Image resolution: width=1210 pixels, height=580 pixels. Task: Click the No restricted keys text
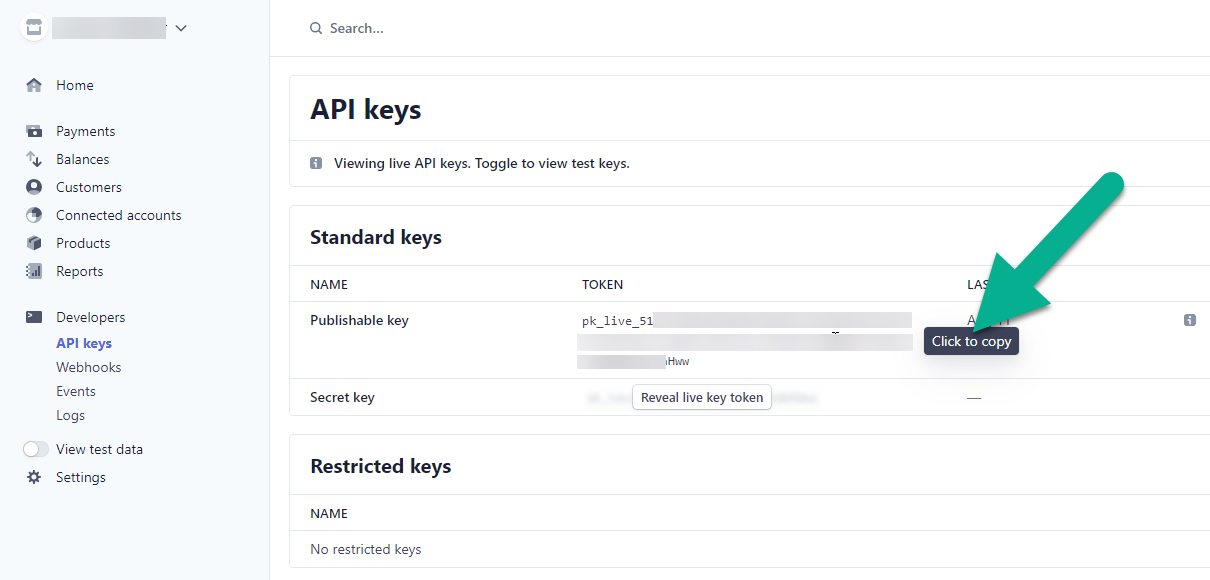pyautogui.click(x=366, y=549)
